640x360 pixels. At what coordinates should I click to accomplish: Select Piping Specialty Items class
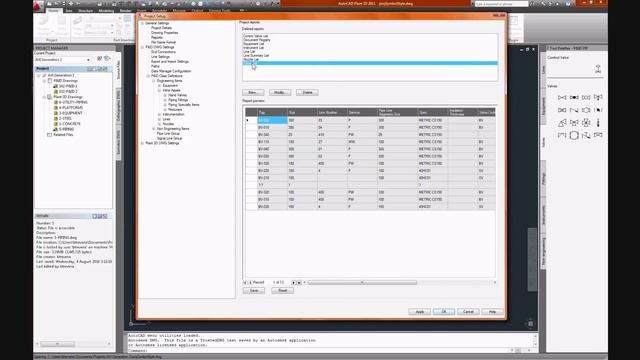(x=184, y=104)
